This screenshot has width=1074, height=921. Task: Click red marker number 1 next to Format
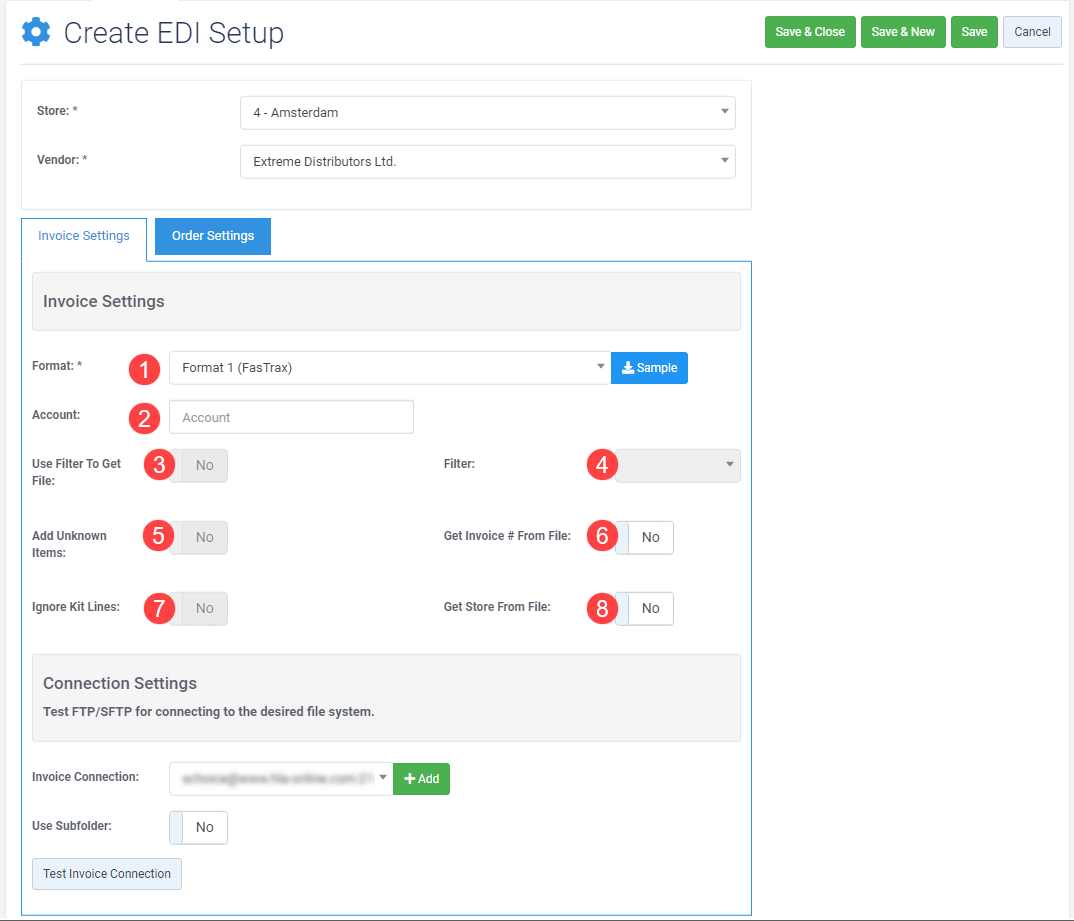(145, 369)
